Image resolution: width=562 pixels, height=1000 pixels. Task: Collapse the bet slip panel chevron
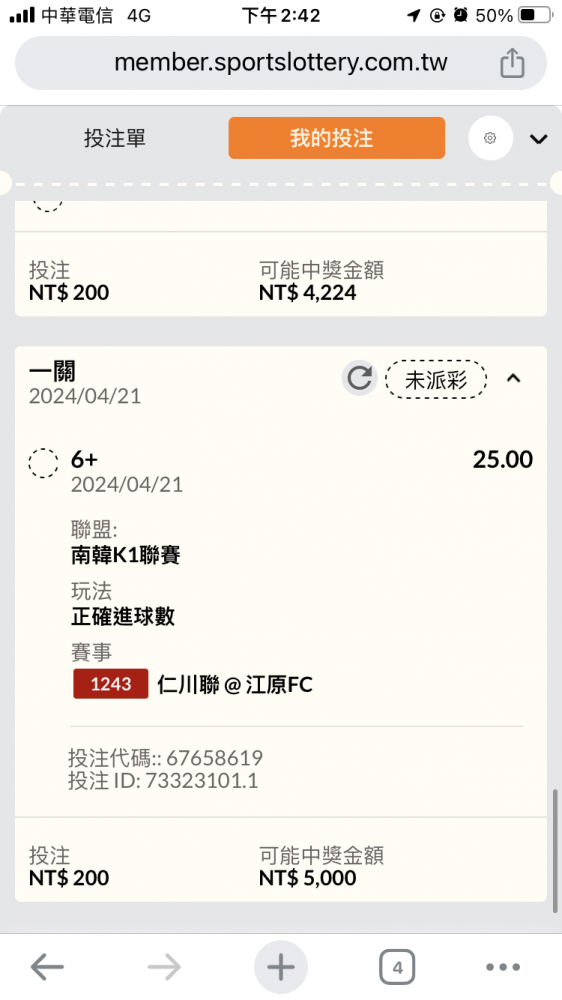(538, 138)
